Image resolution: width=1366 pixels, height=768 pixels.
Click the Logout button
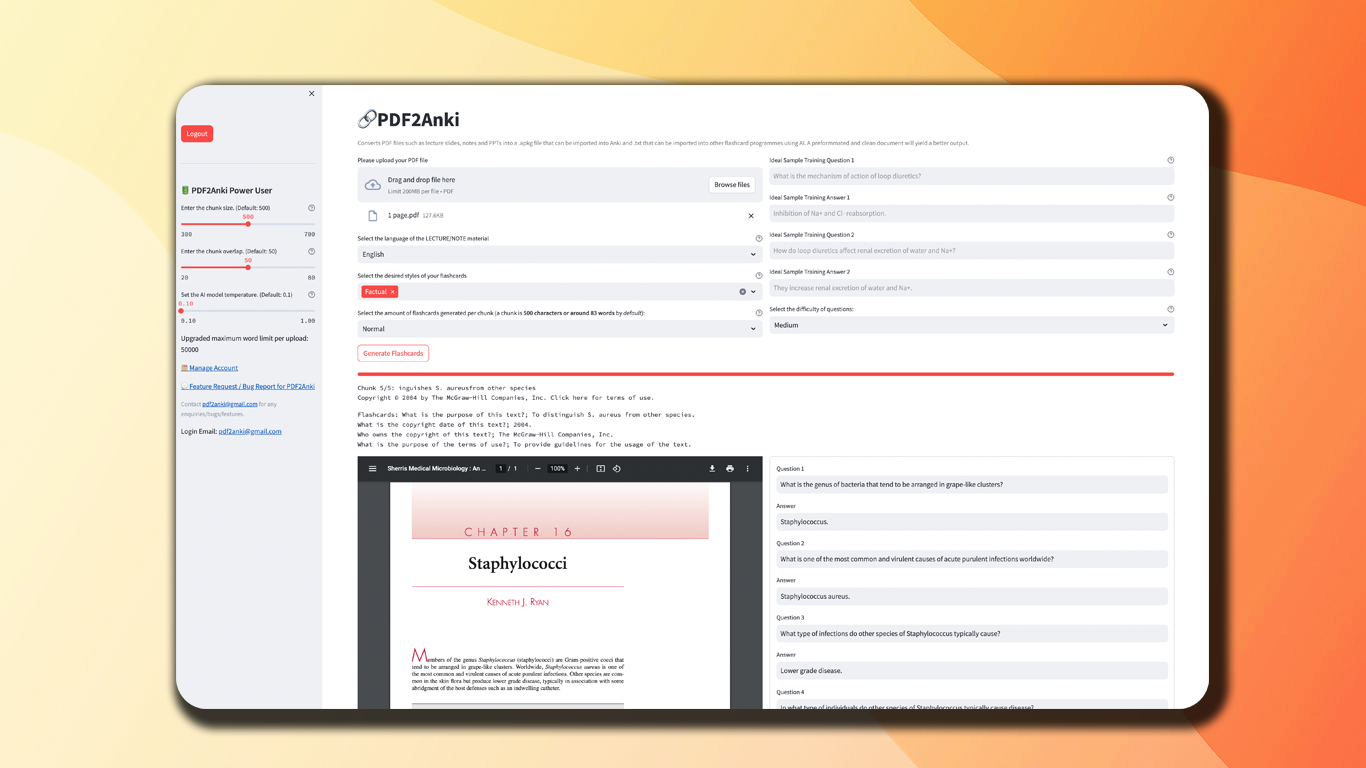(x=197, y=133)
